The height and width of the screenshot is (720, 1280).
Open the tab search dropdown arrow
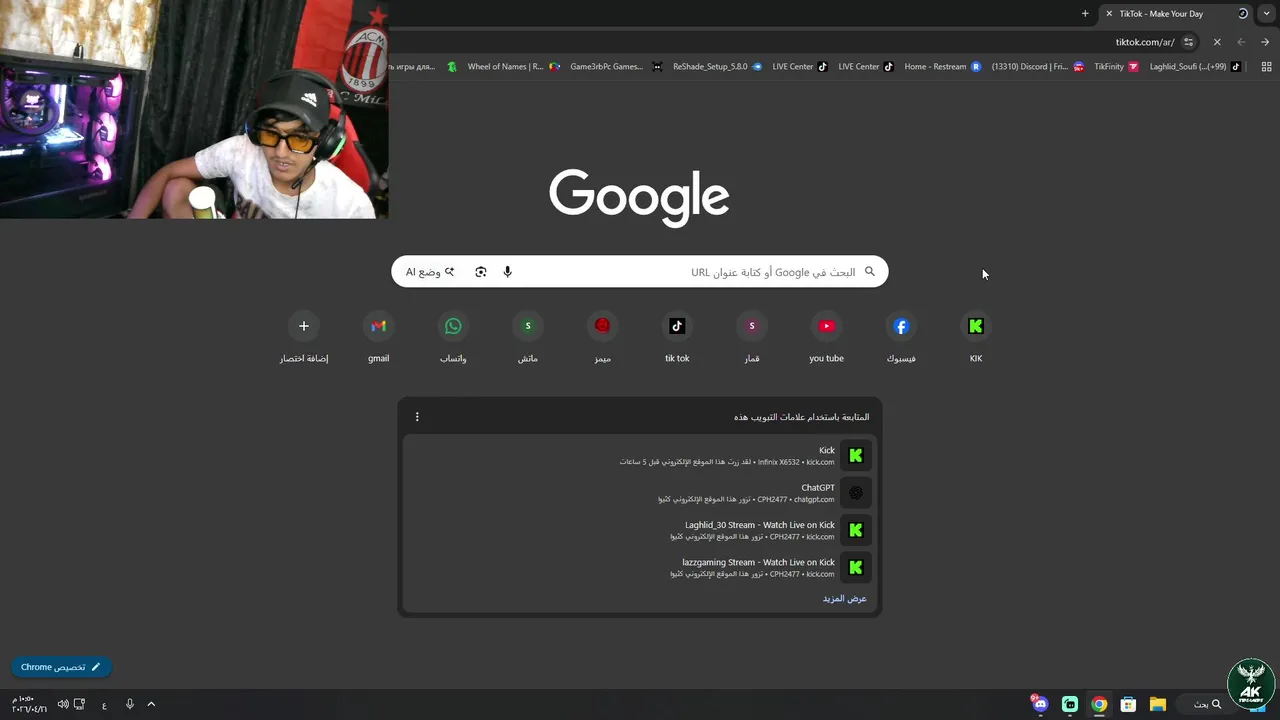[x=1267, y=14]
